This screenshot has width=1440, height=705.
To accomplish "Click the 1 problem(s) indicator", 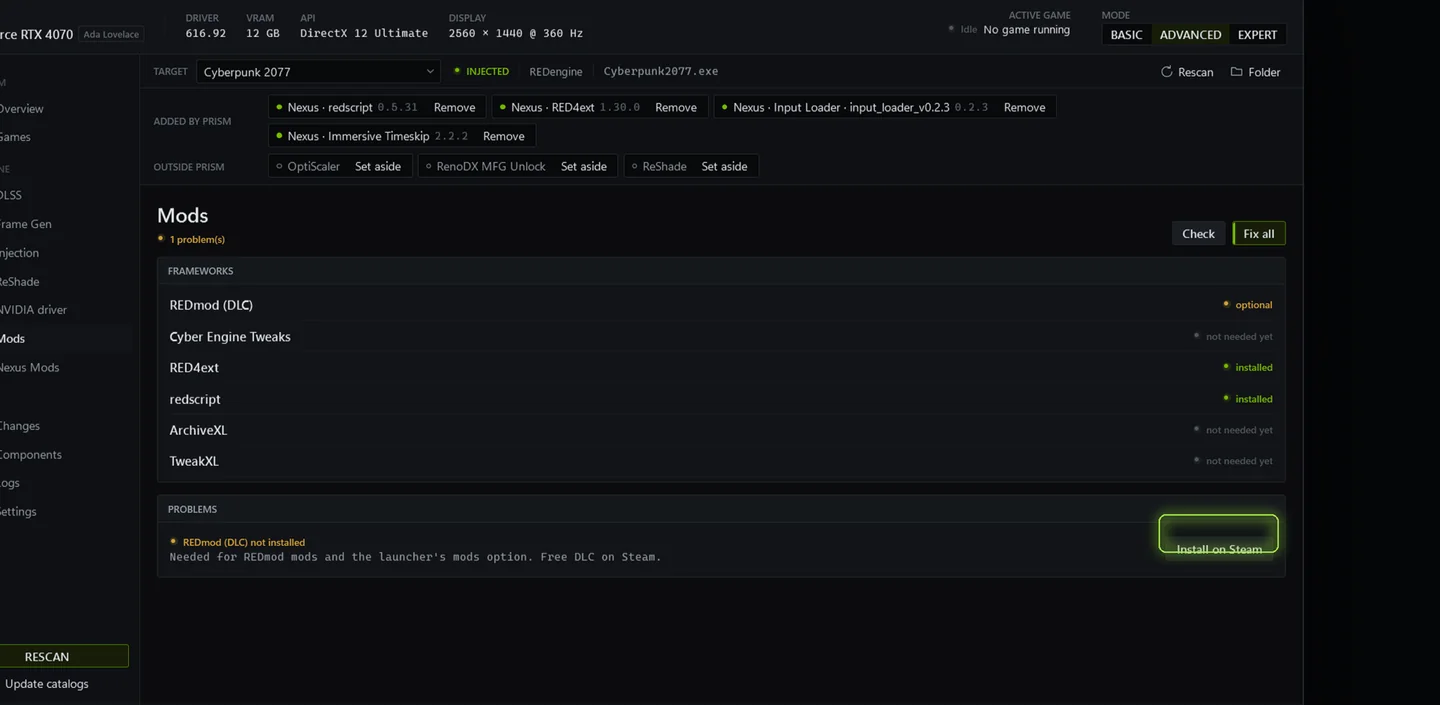I will [x=191, y=240].
